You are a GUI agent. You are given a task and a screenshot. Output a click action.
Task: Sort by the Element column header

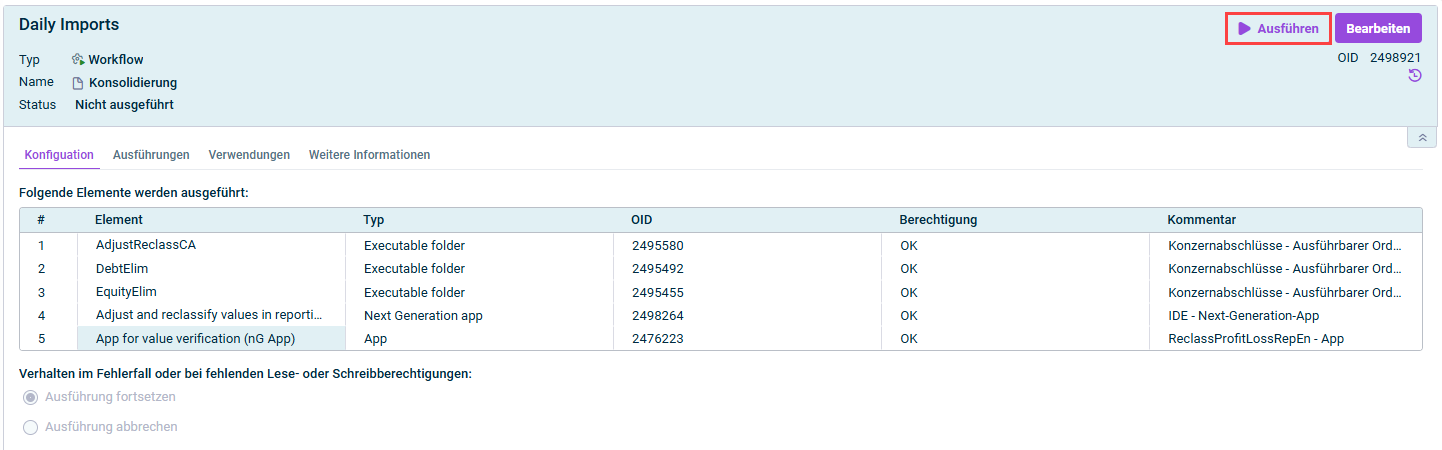119,220
